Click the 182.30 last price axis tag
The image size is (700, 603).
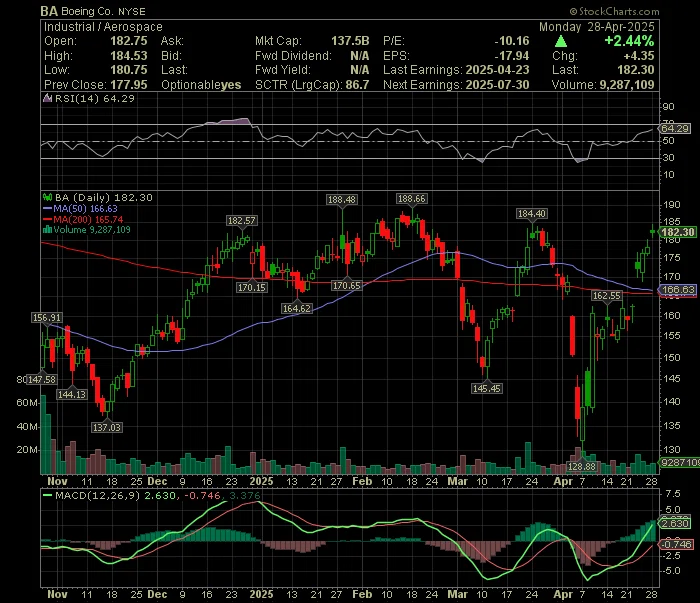click(x=678, y=232)
